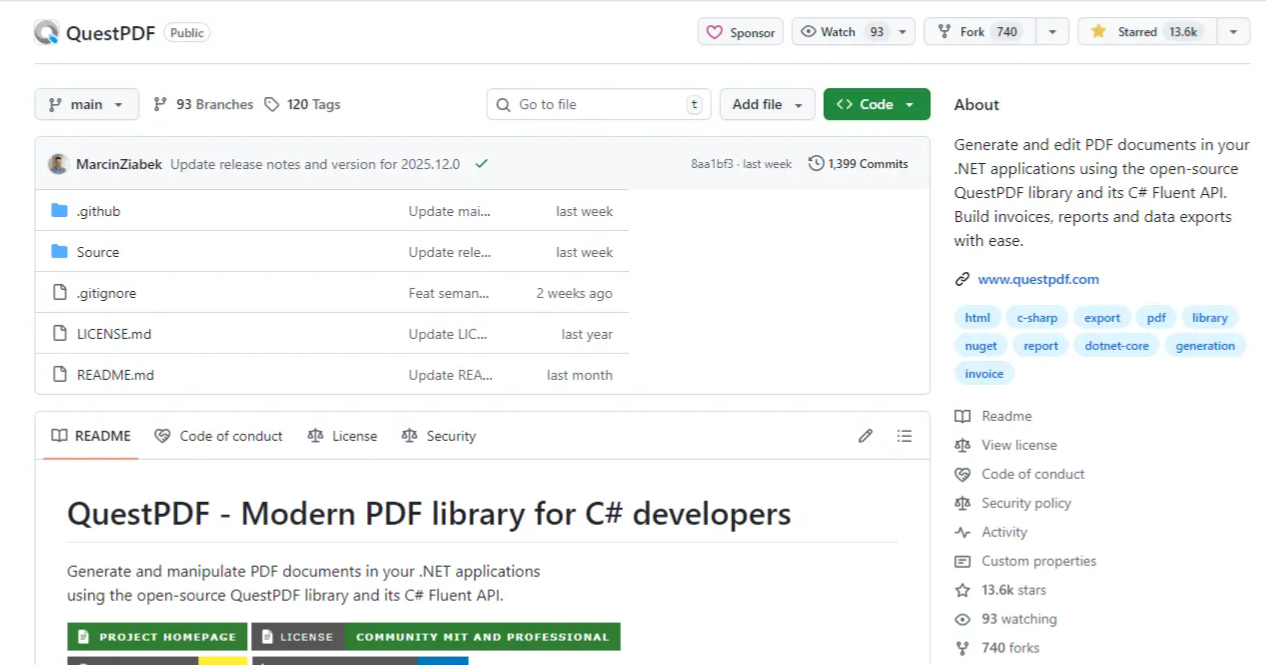This screenshot has width=1266, height=665.
Task: Click MarcinZiabek's avatar thumbnail
Action: [59, 164]
